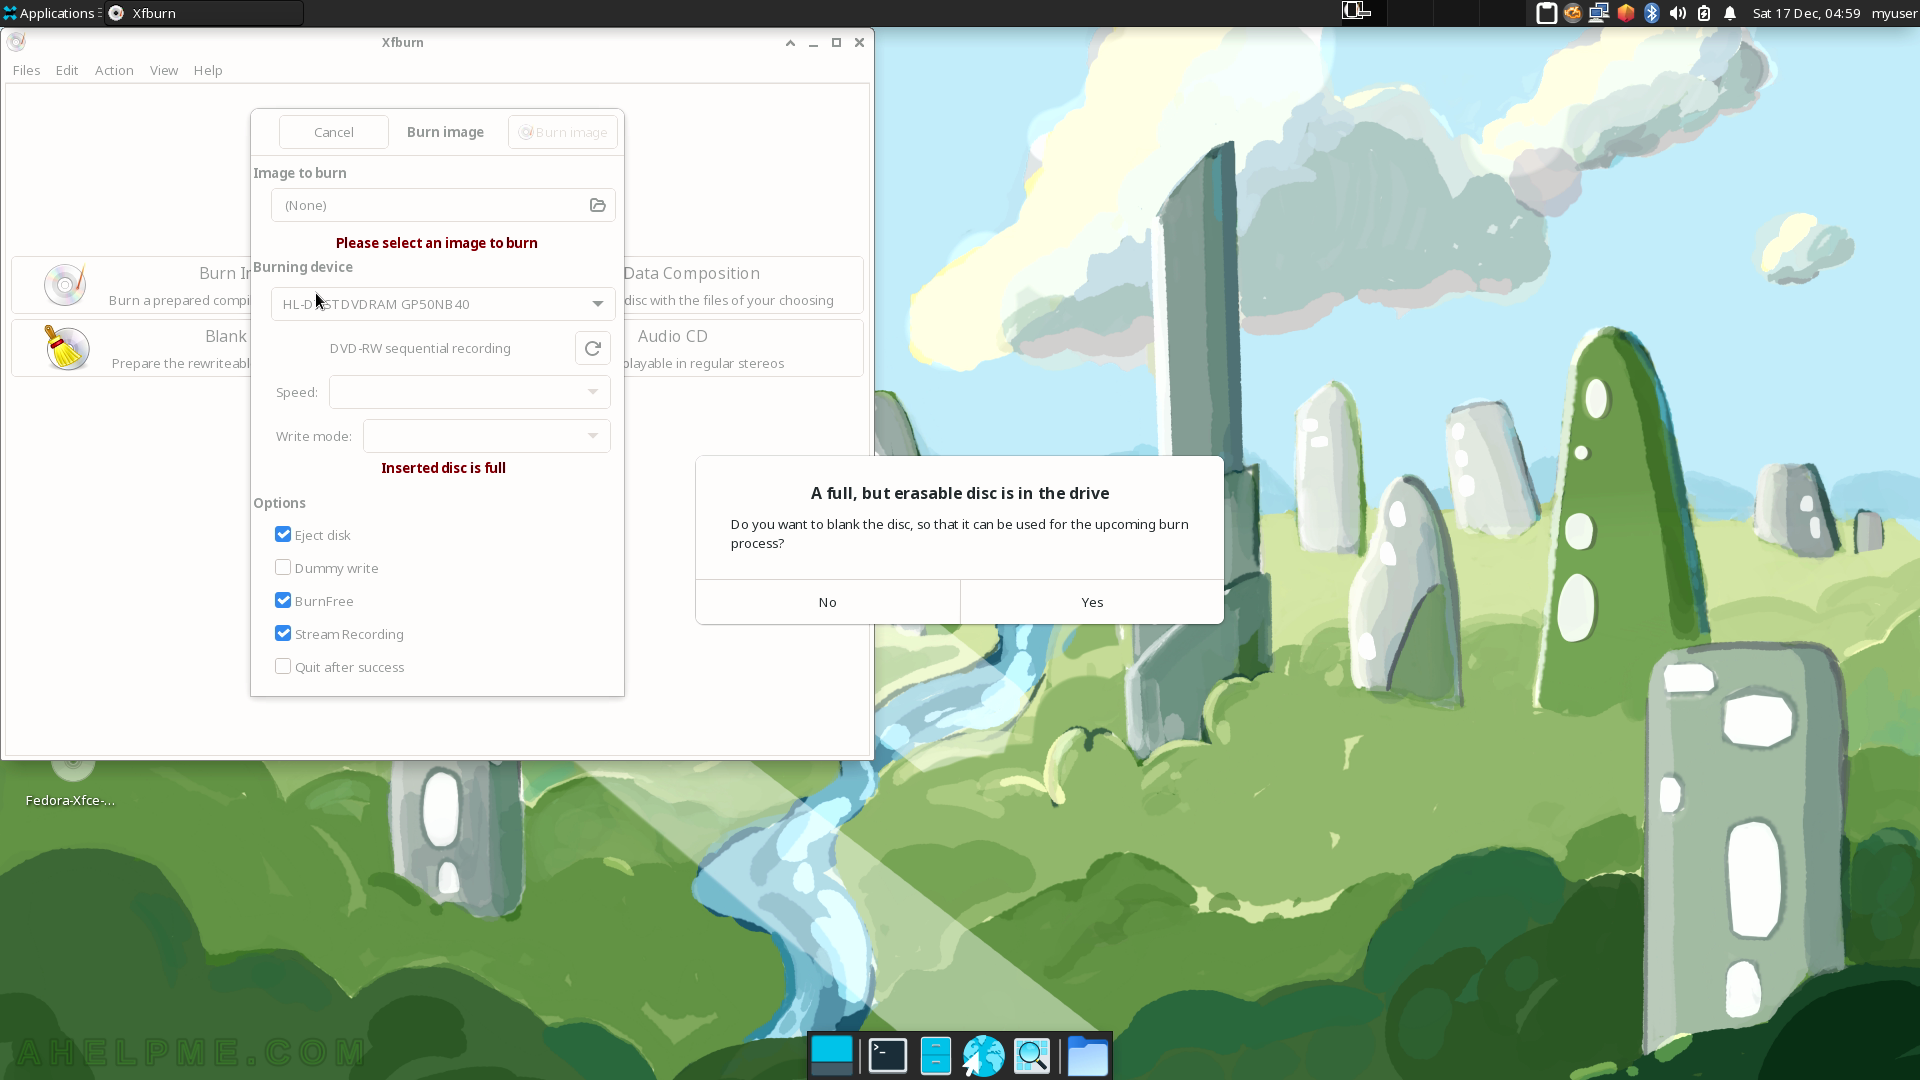Launch the web browser globe dock icon
The height and width of the screenshot is (1080, 1920).
[984, 1056]
